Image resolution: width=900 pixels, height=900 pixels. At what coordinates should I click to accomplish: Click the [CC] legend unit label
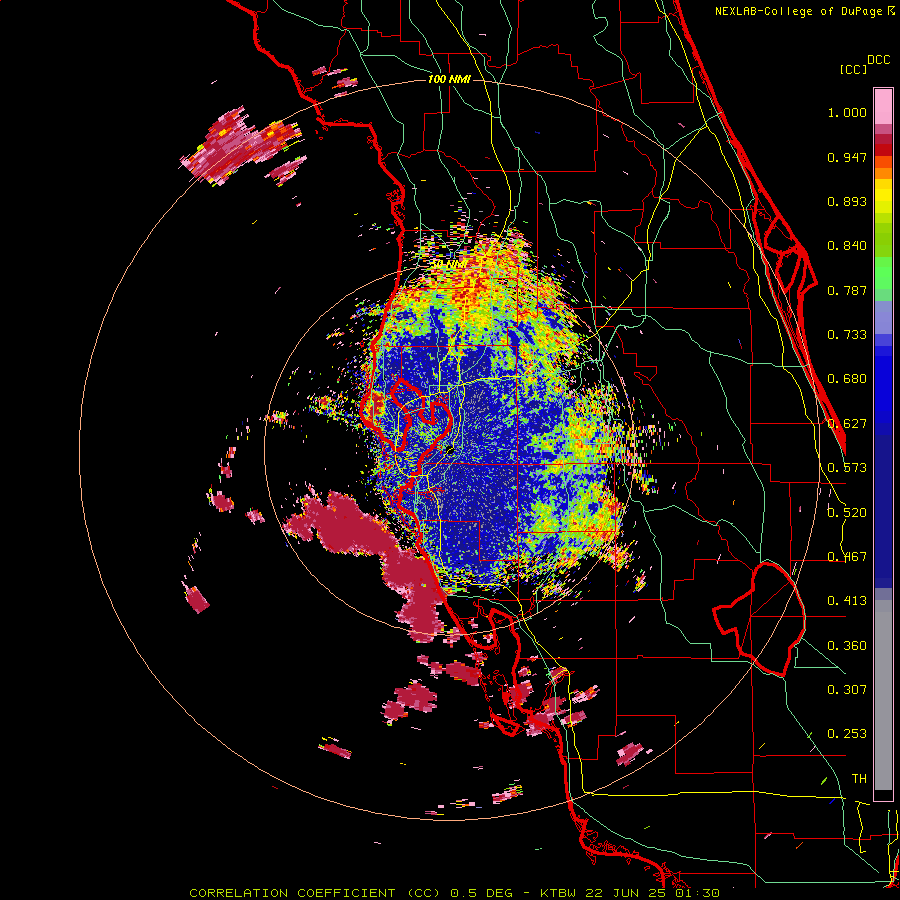[x=853, y=69]
